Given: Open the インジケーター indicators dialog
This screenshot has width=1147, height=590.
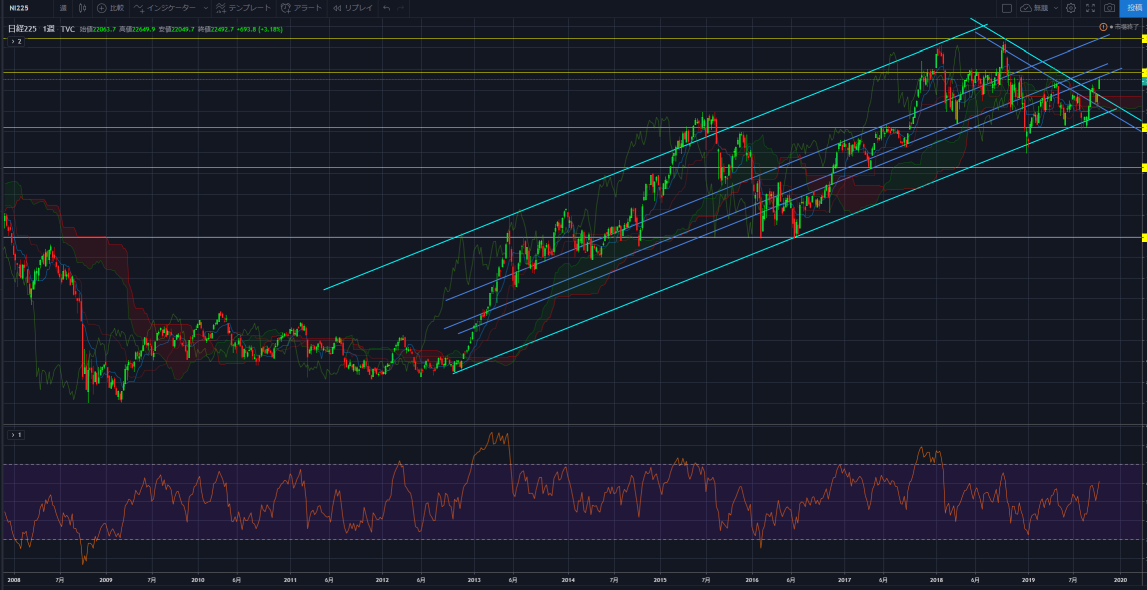Looking at the screenshot, I should pos(164,8).
